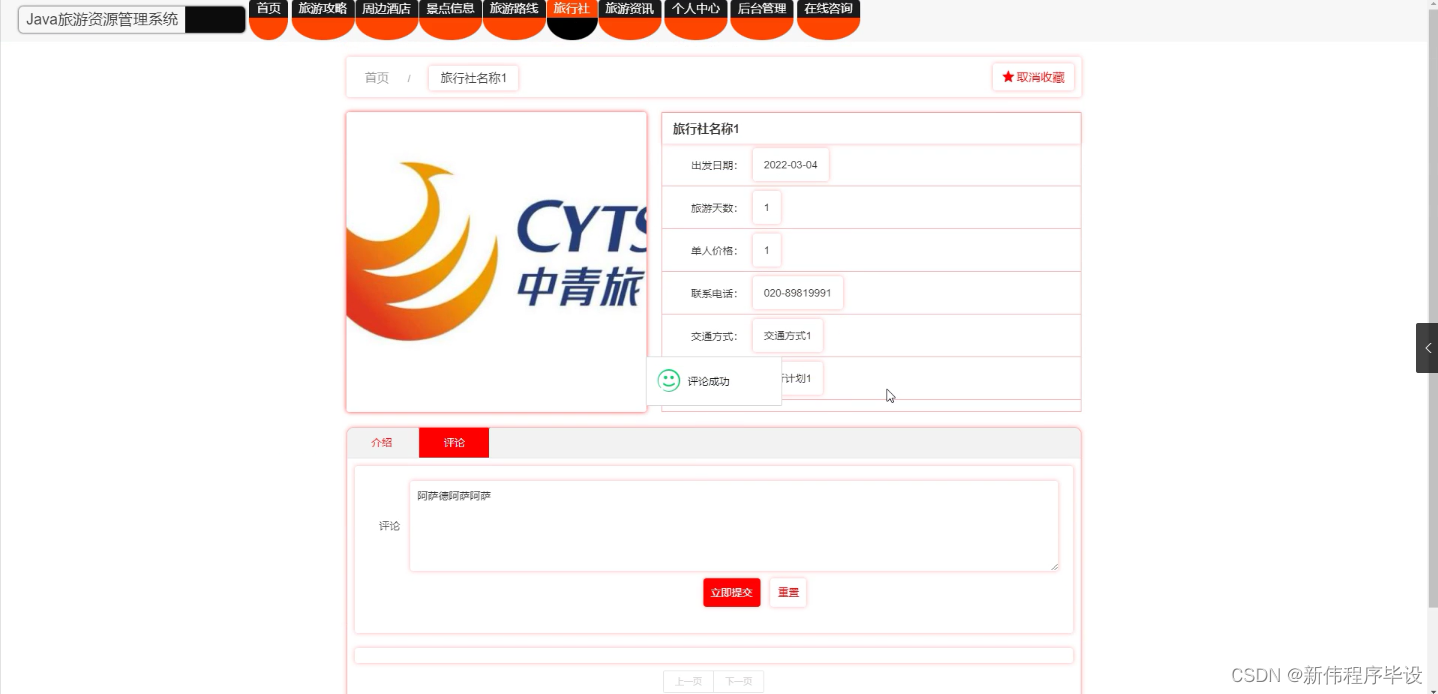Expand the collapsed side panel chevron on right edge
Screen dimensions: 1438x694
coord(1428,347)
